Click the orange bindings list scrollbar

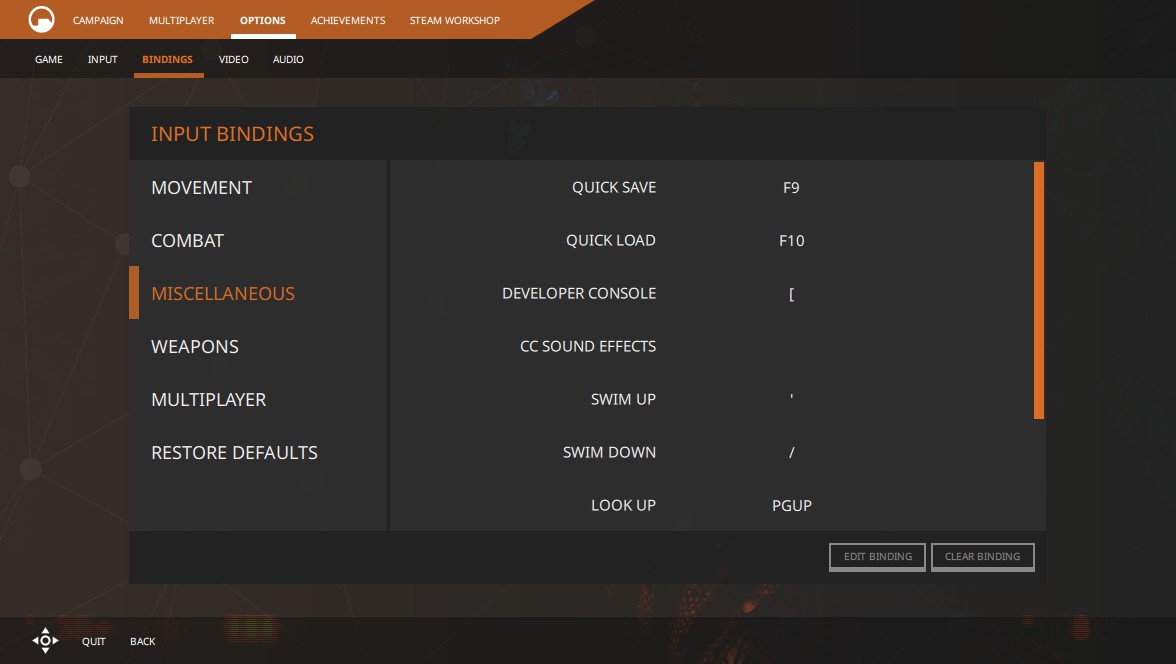(1039, 290)
